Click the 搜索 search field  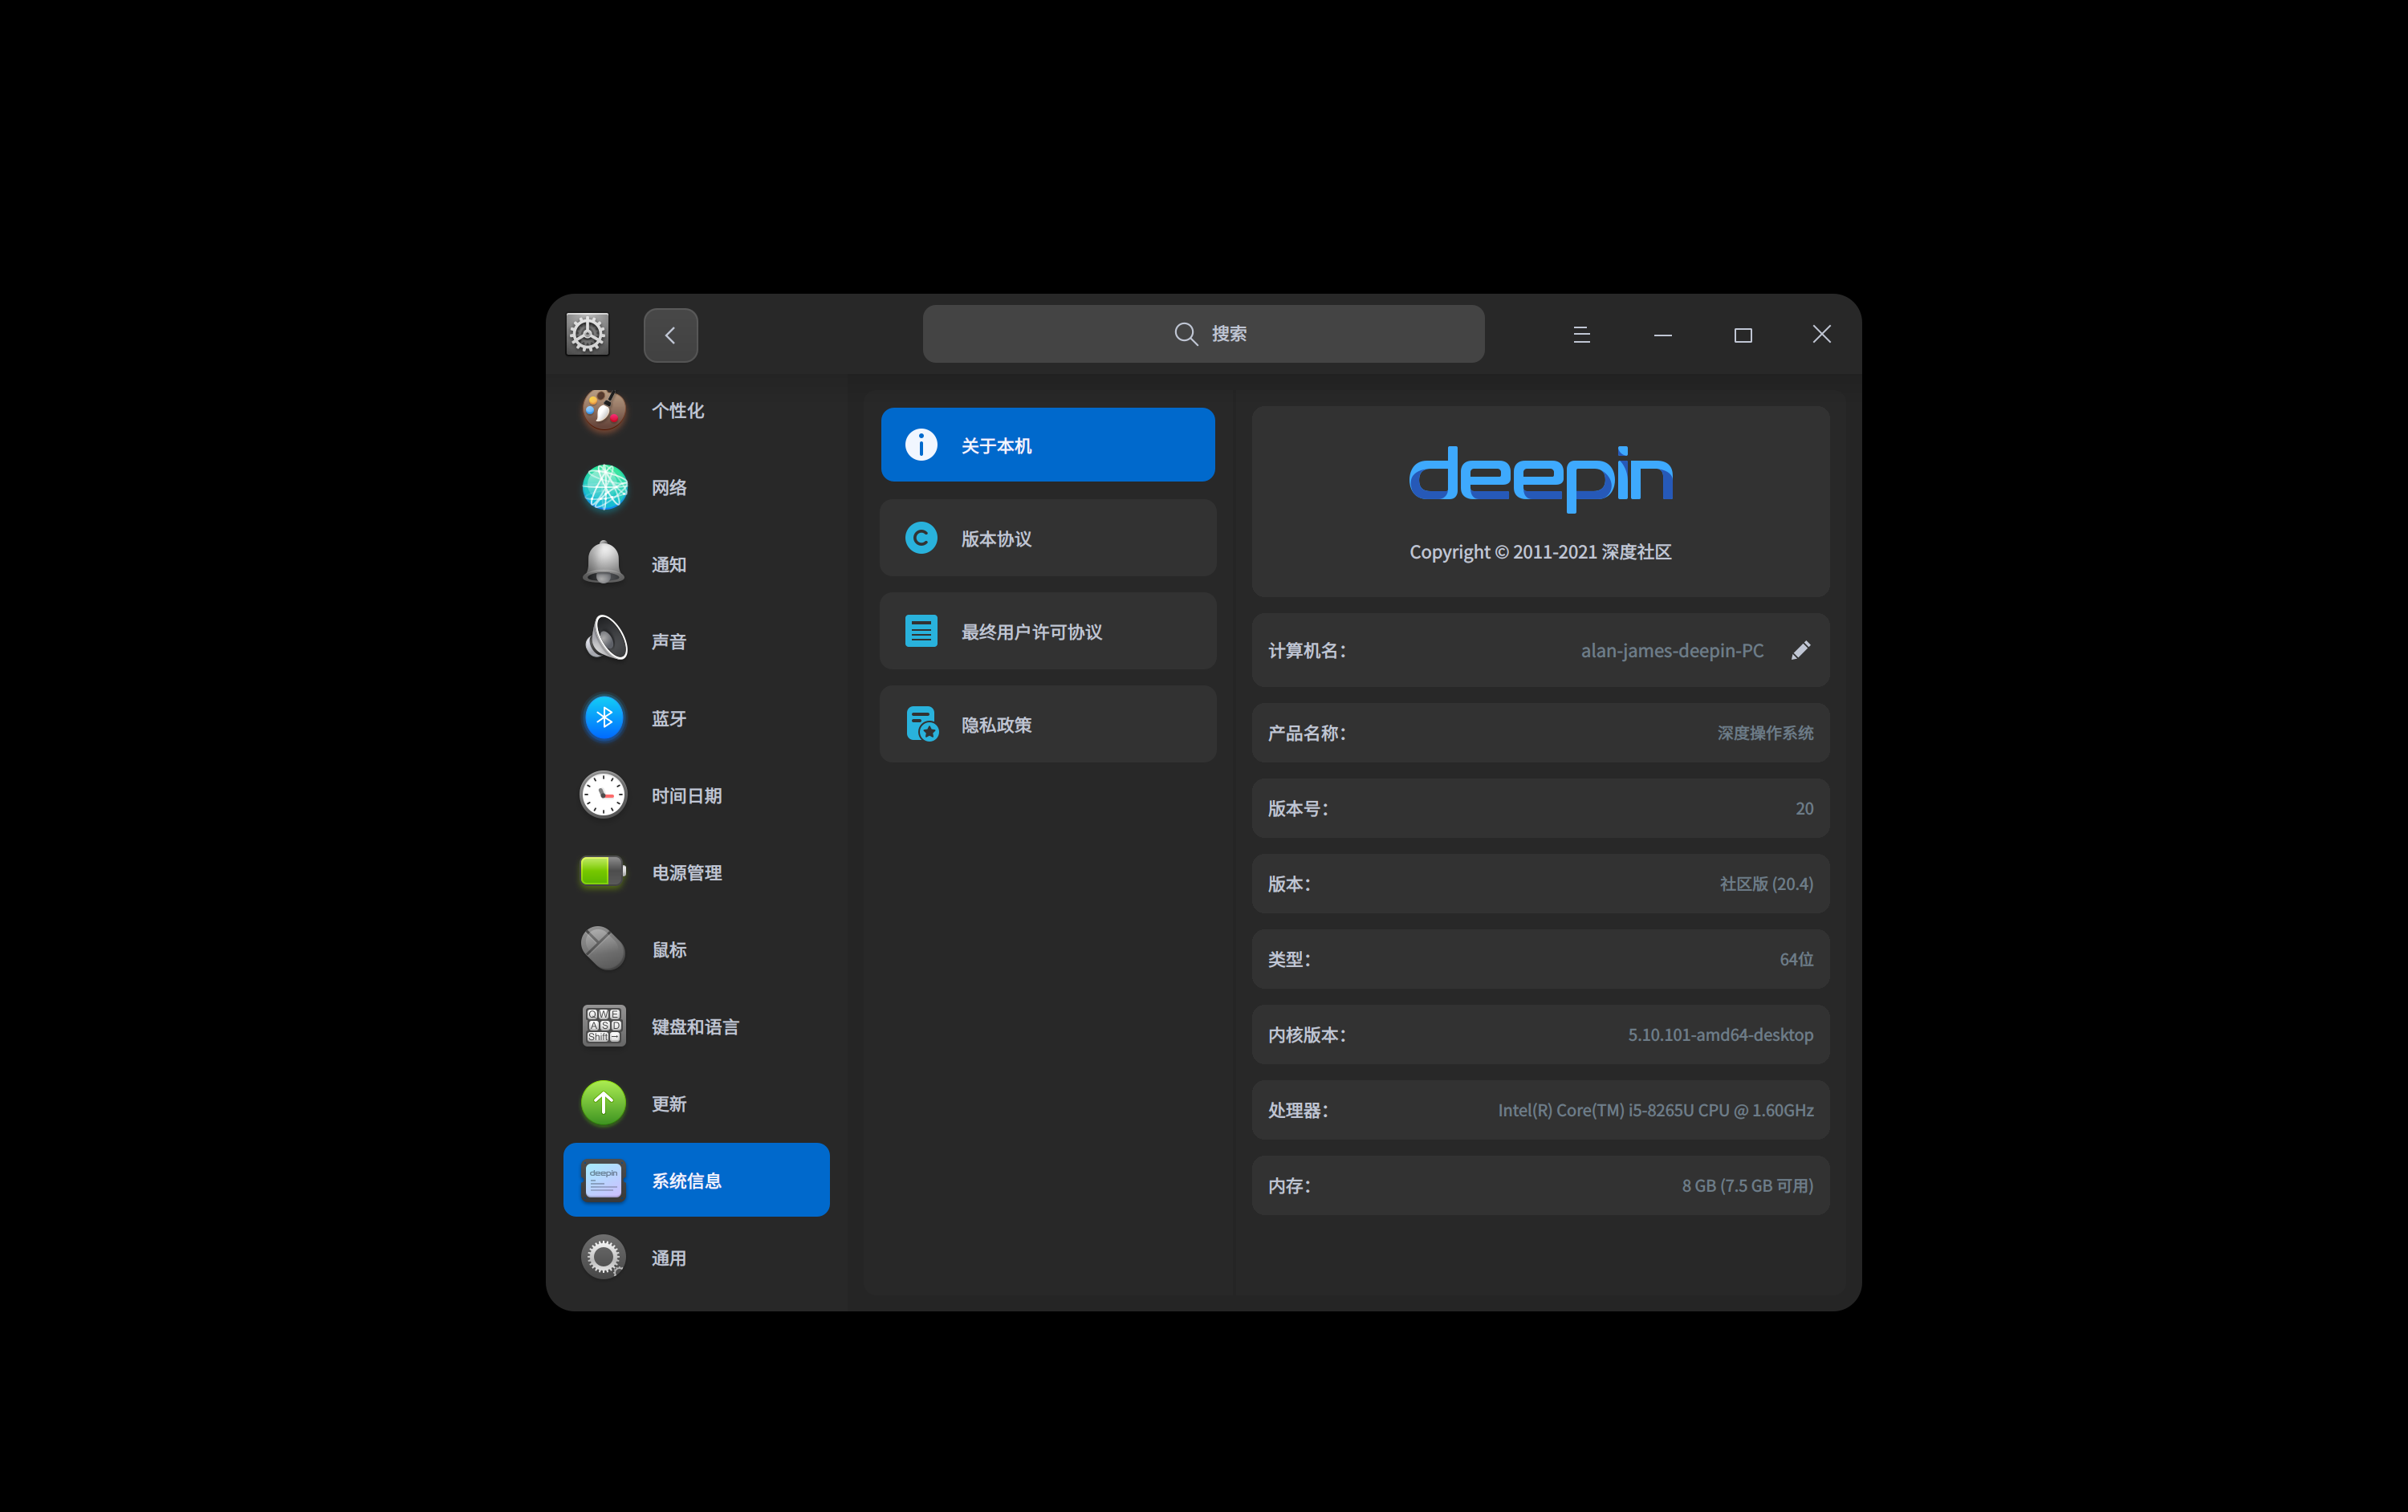[1203, 334]
